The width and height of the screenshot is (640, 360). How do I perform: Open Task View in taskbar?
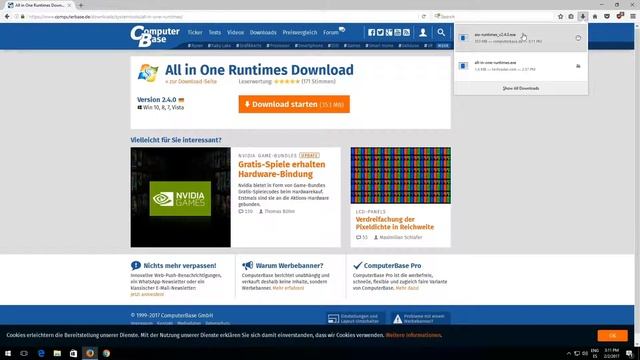[x=24, y=353]
